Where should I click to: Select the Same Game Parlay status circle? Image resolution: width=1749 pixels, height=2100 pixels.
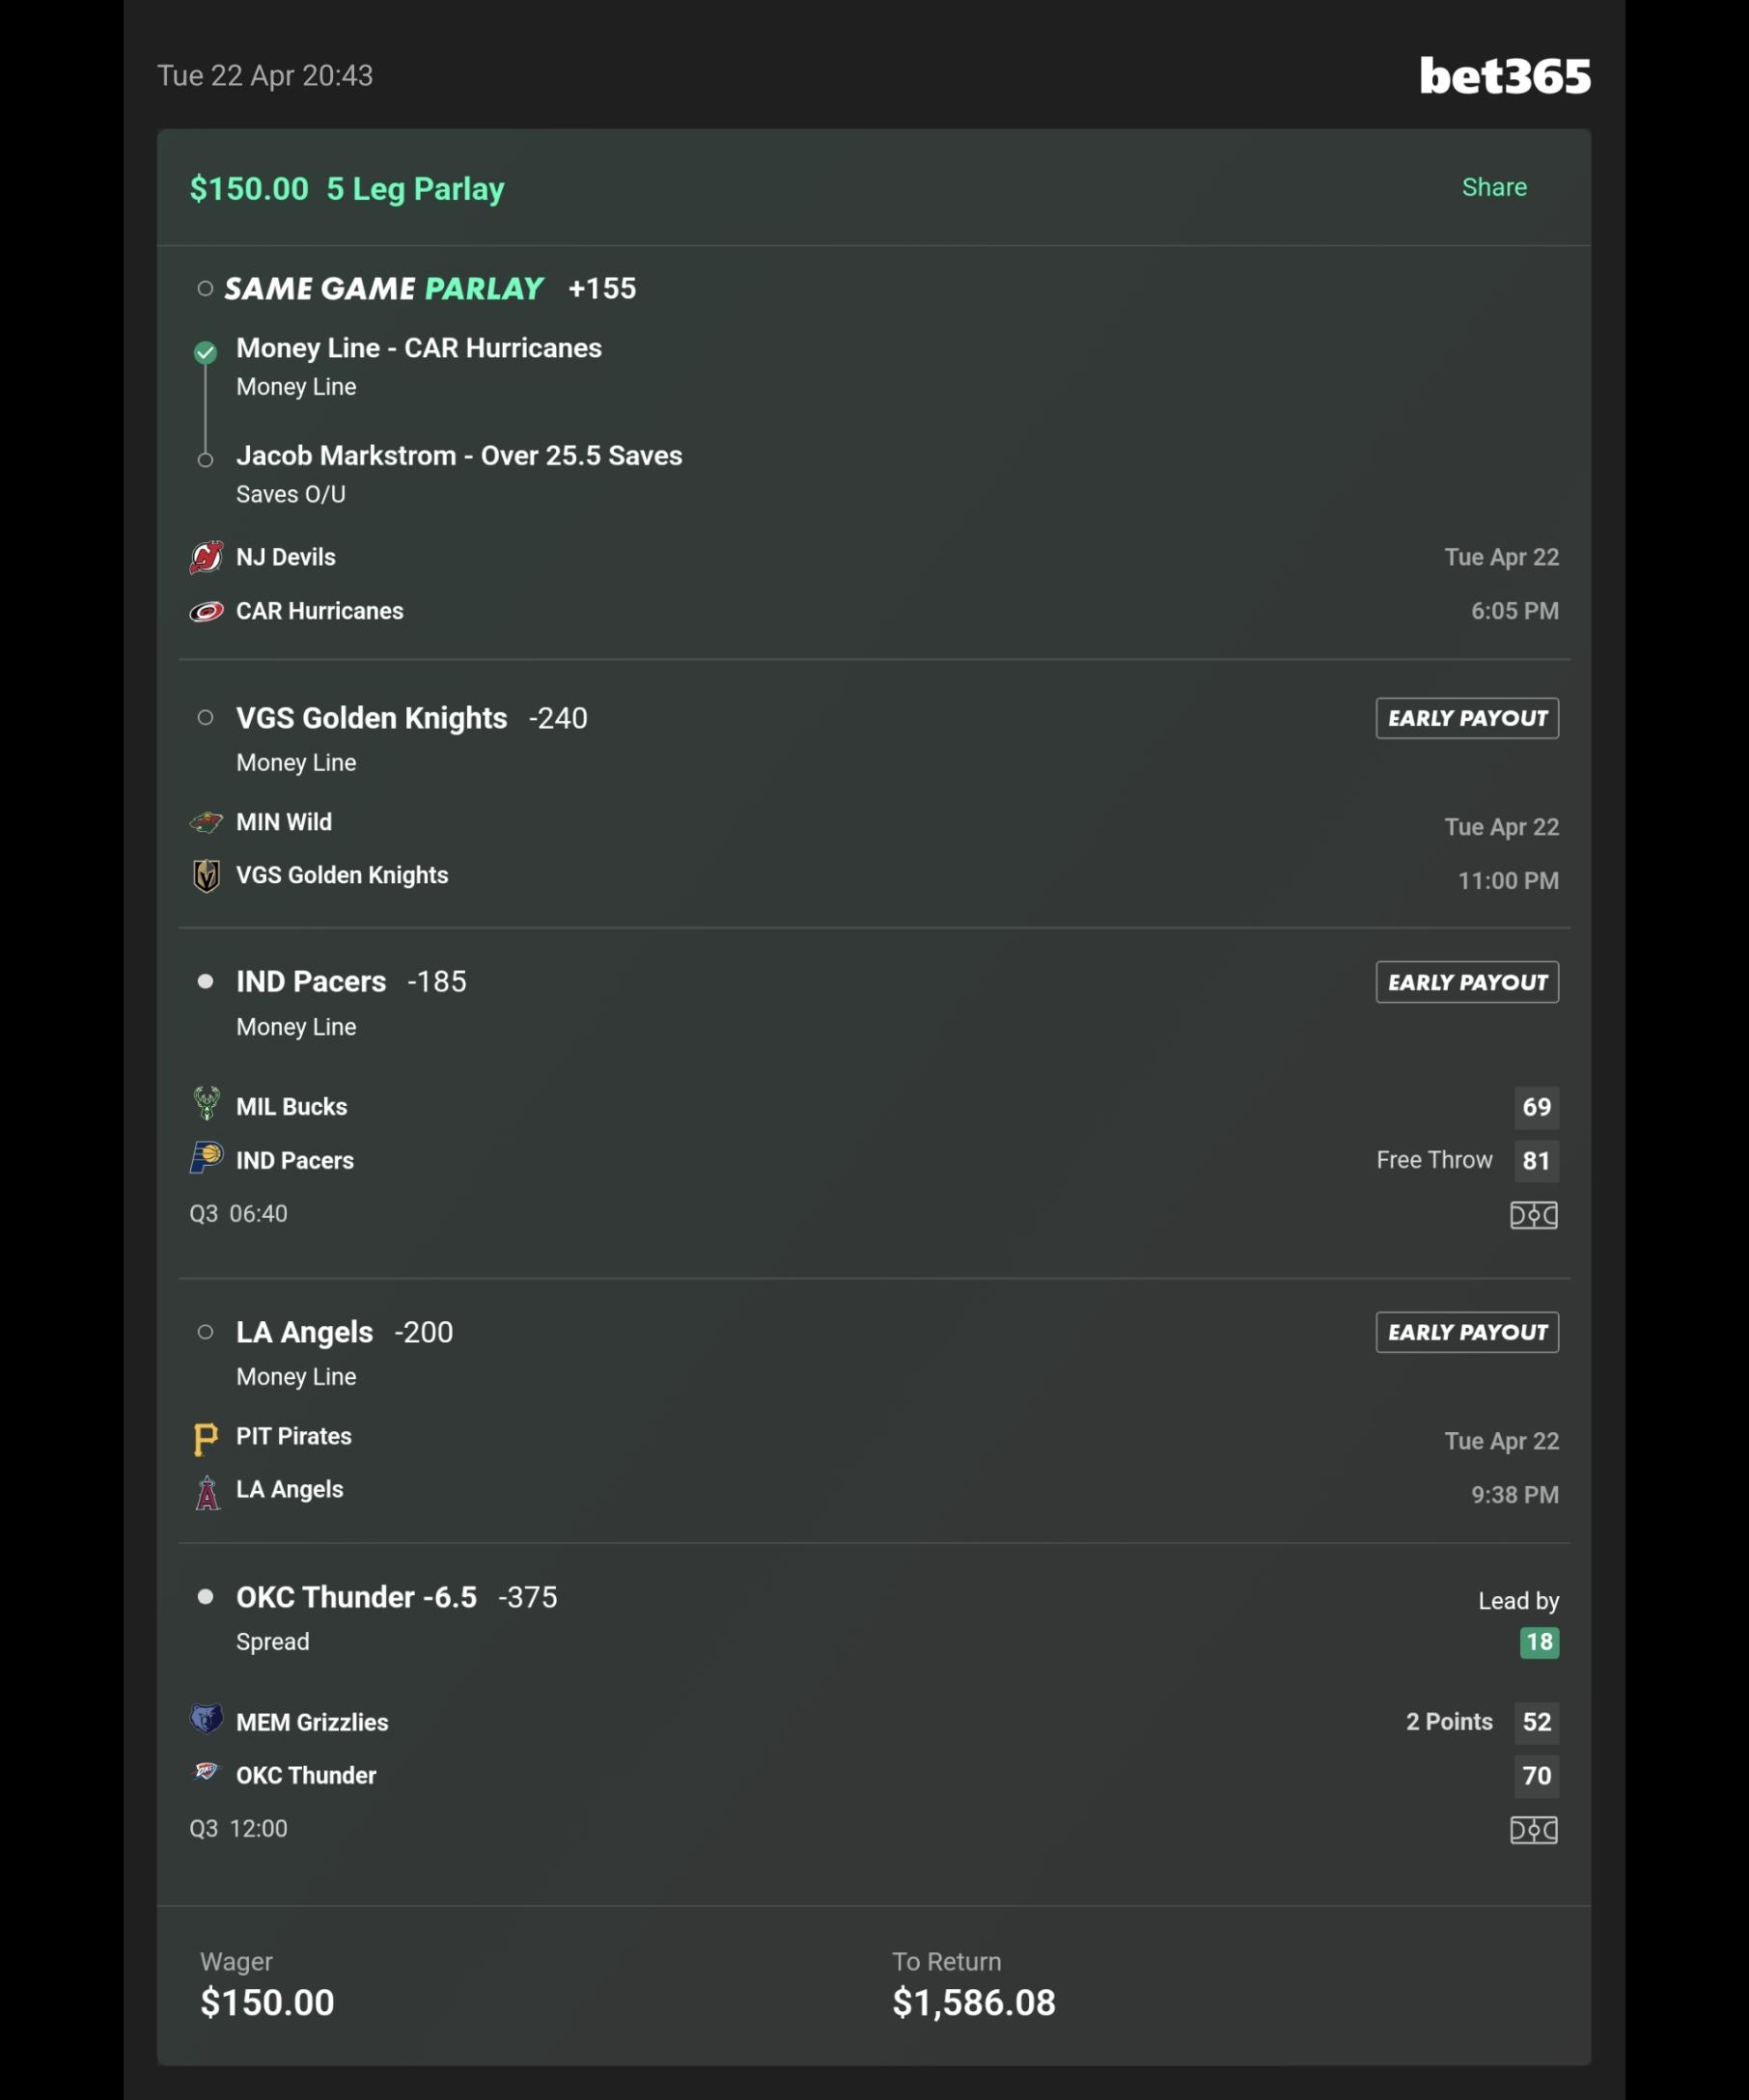(205, 288)
